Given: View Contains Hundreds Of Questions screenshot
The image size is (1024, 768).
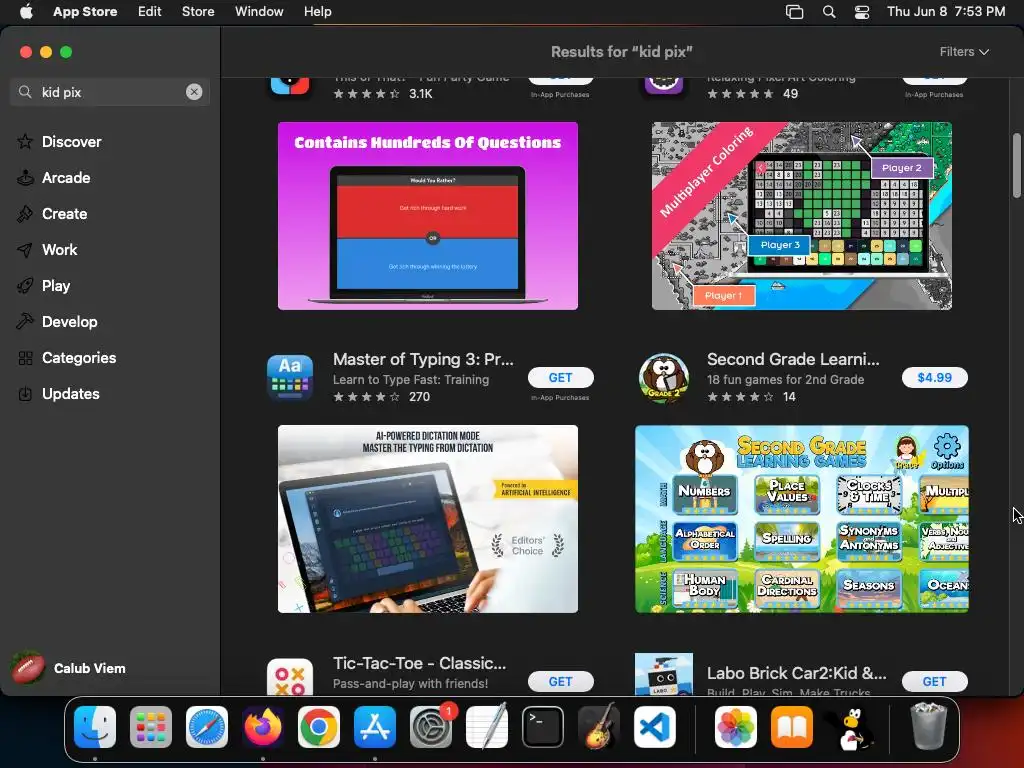Looking at the screenshot, I should click(x=428, y=216).
